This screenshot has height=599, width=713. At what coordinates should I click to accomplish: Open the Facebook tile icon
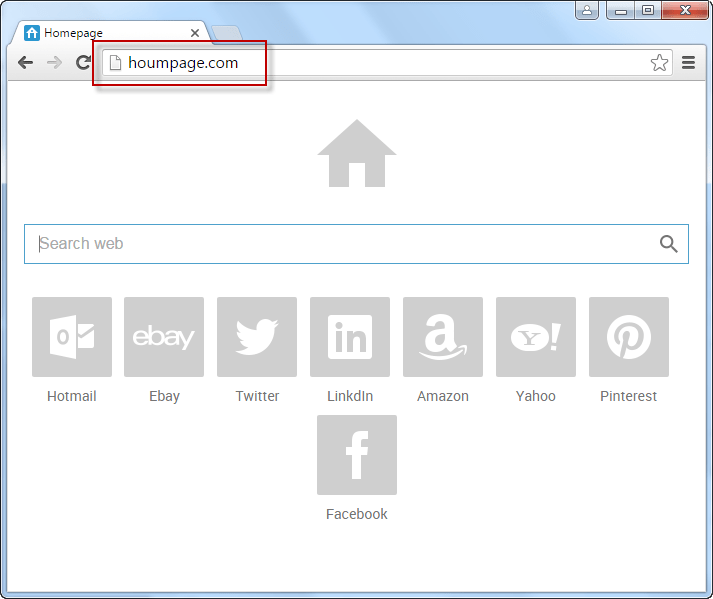coord(357,455)
